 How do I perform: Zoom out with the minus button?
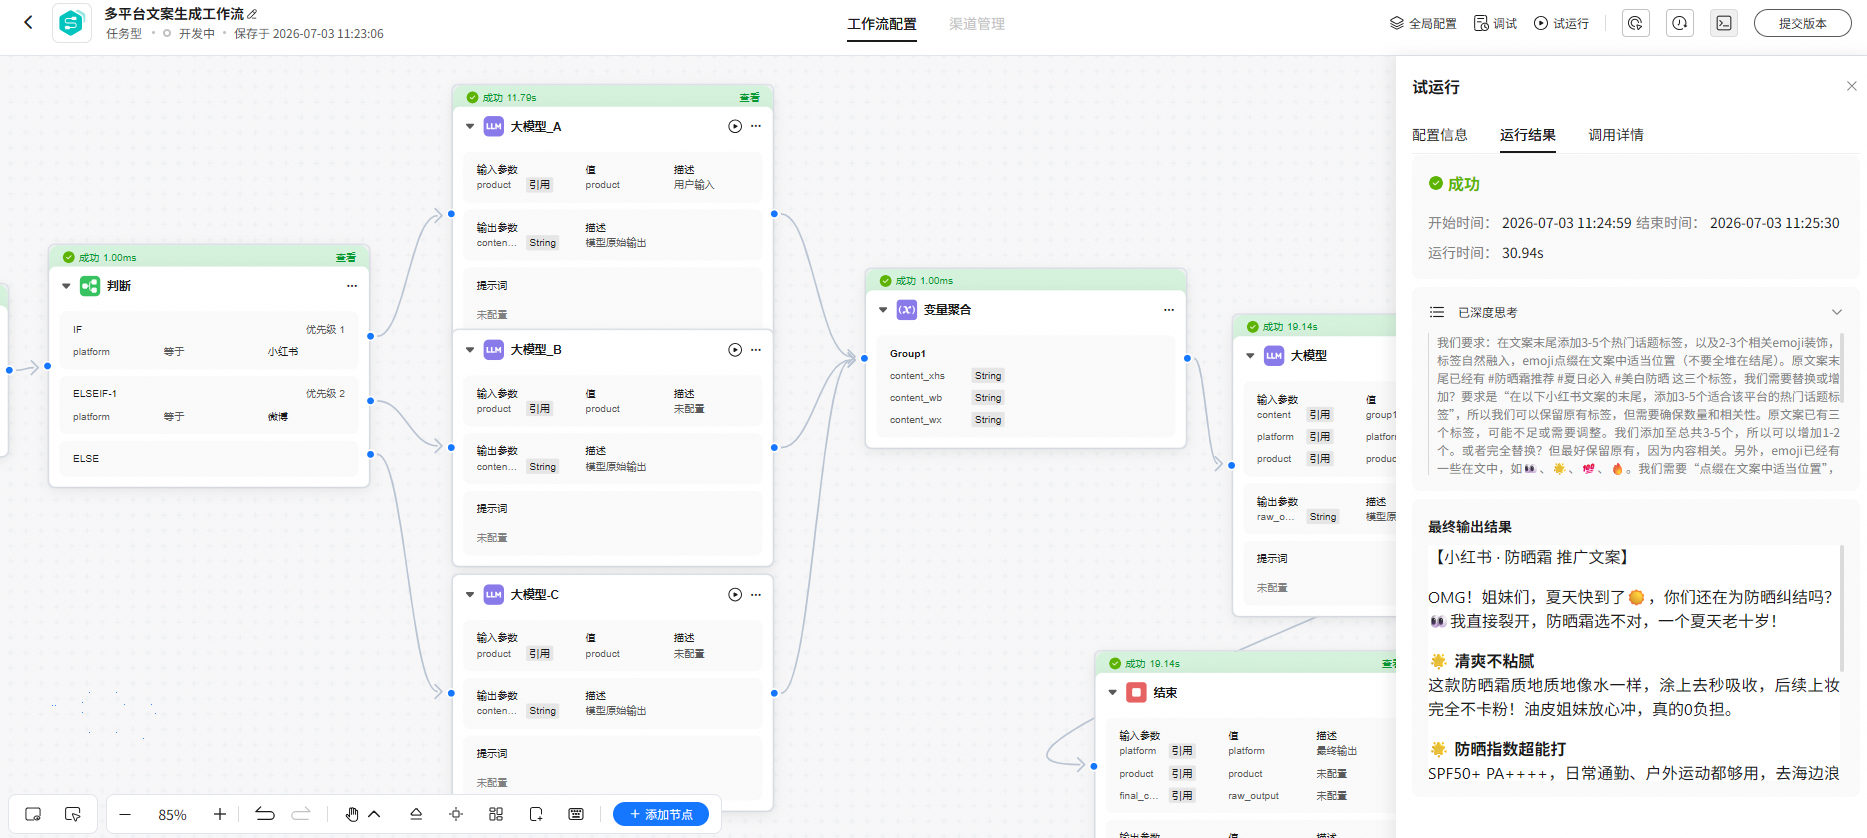(x=125, y=814)
